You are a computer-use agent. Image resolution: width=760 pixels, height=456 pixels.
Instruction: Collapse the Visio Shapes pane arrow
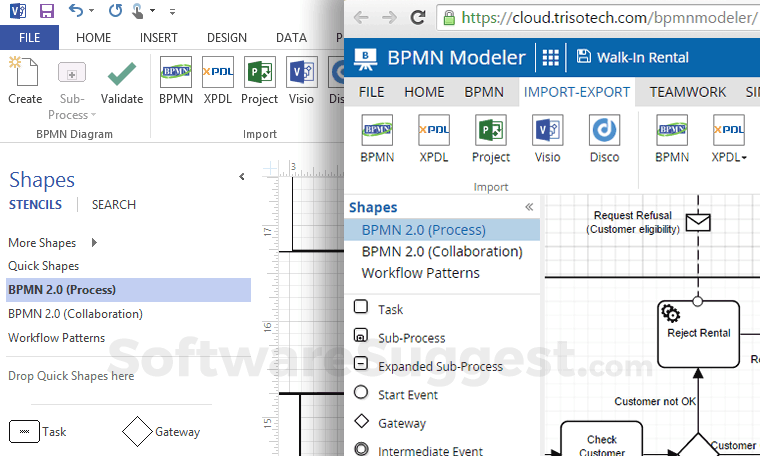coord(242,177)
